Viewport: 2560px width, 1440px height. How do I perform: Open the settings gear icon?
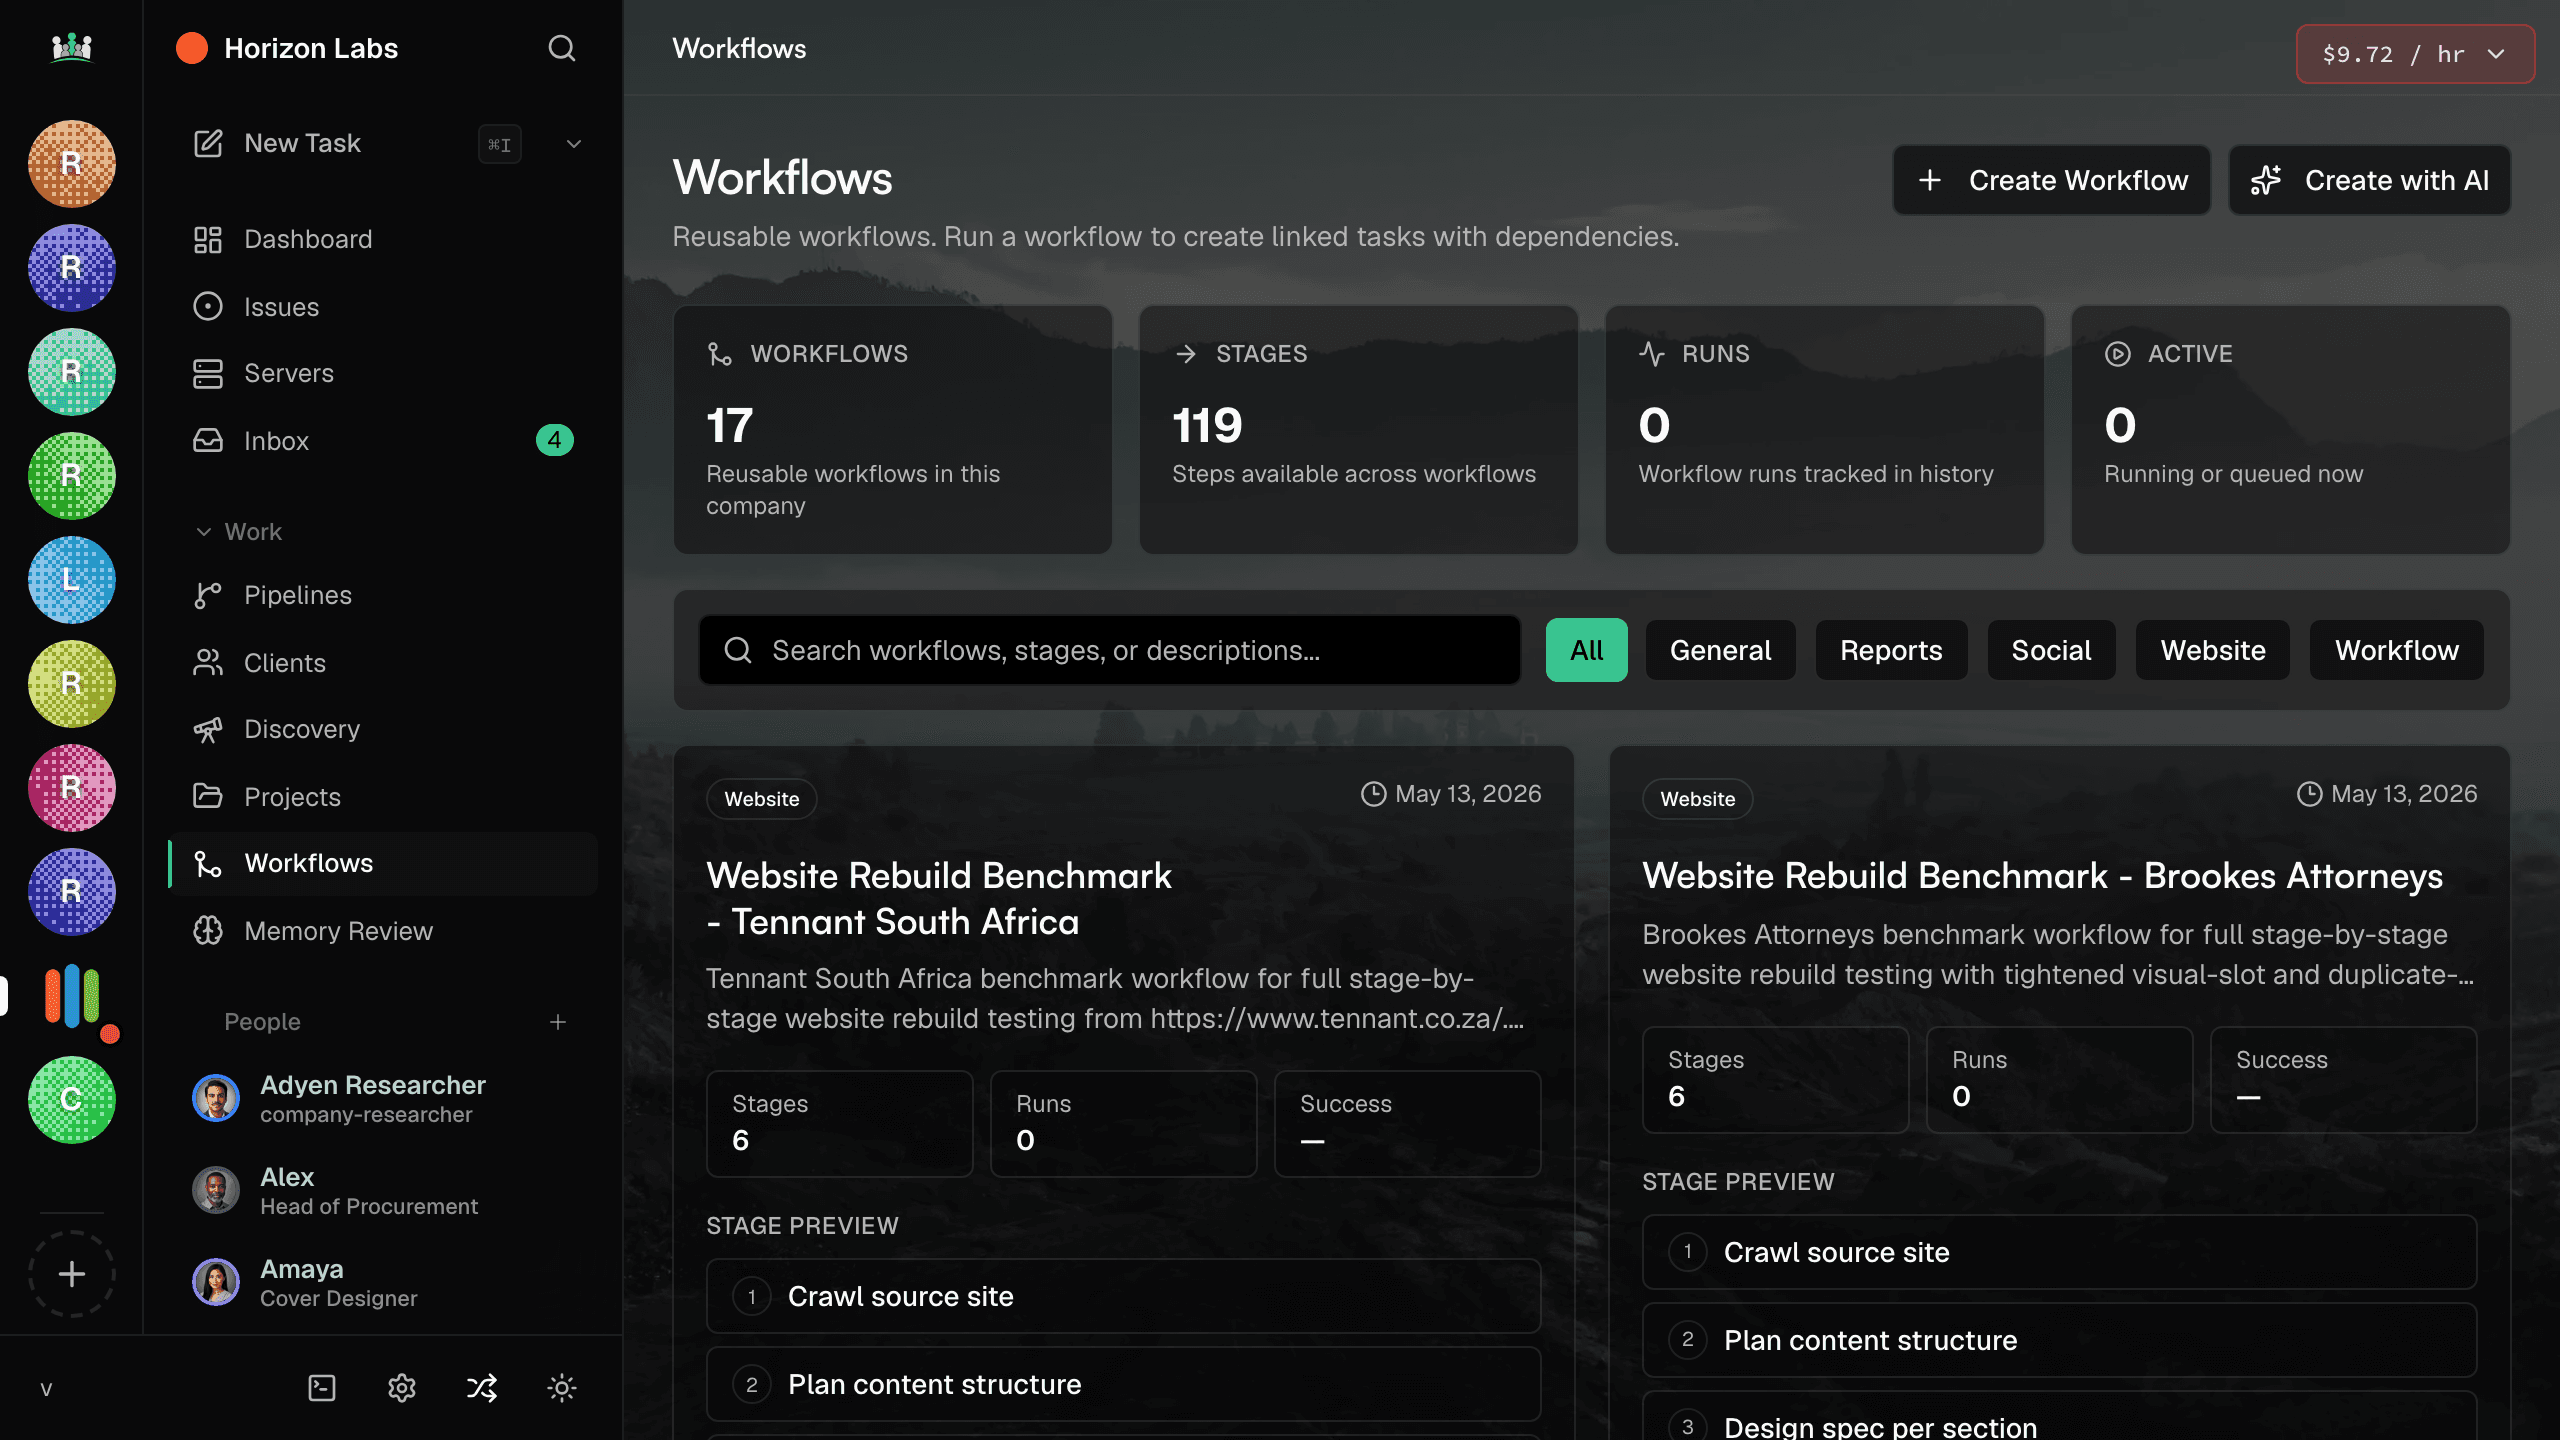point(402,1388)
